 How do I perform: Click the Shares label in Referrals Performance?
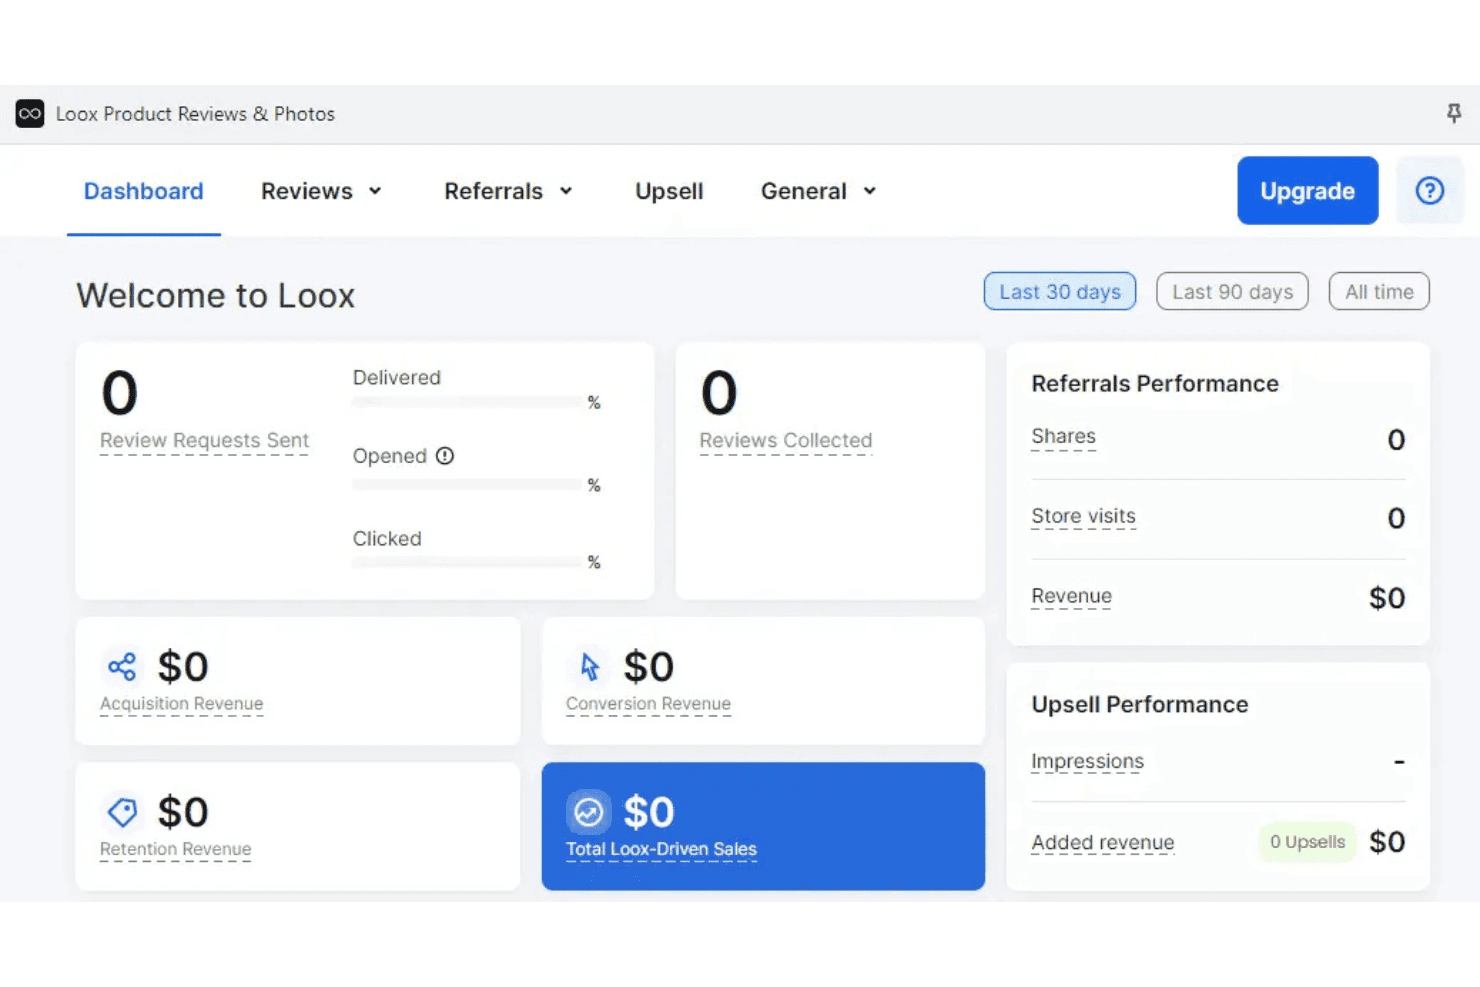(x=1063, y=437)
